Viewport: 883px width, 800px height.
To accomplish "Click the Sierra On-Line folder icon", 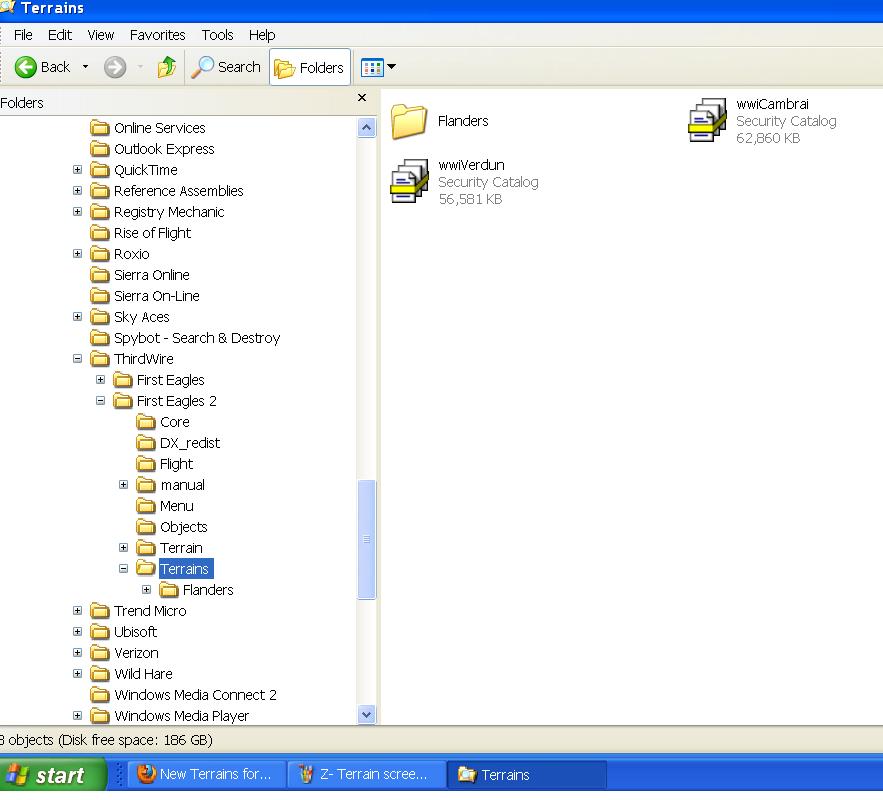I will [x=100, y=296].
